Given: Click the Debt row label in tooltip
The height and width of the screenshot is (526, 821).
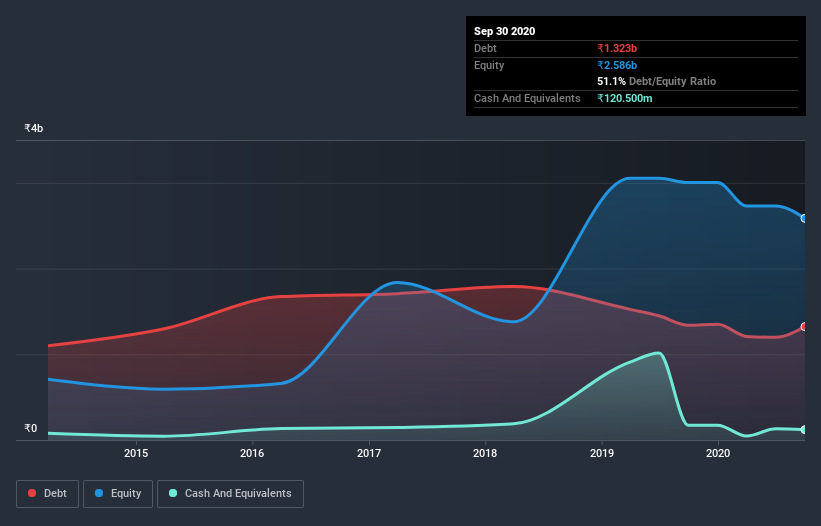Looking at the screenshot, I should click(485, 48).
